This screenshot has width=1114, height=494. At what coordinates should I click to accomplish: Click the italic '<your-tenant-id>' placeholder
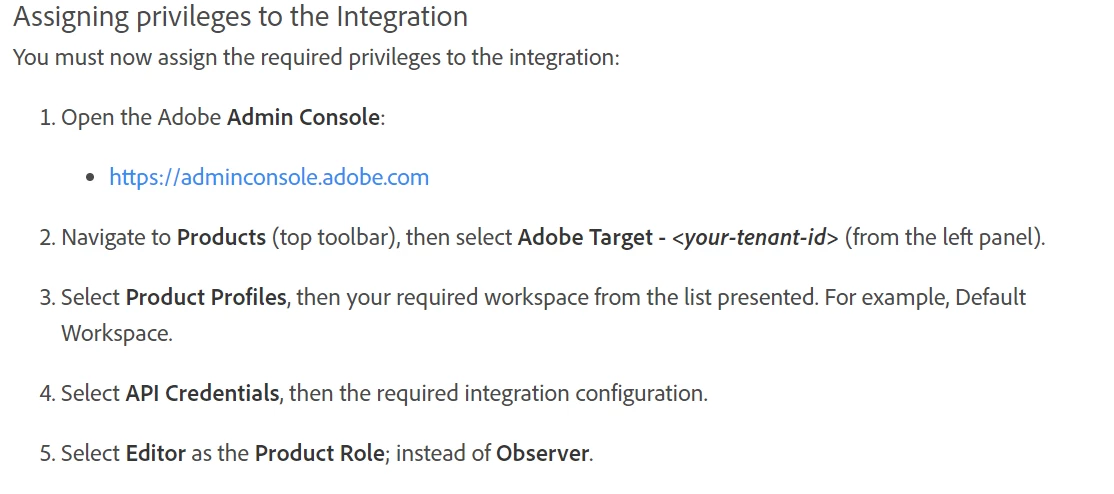tap(755, 237)
